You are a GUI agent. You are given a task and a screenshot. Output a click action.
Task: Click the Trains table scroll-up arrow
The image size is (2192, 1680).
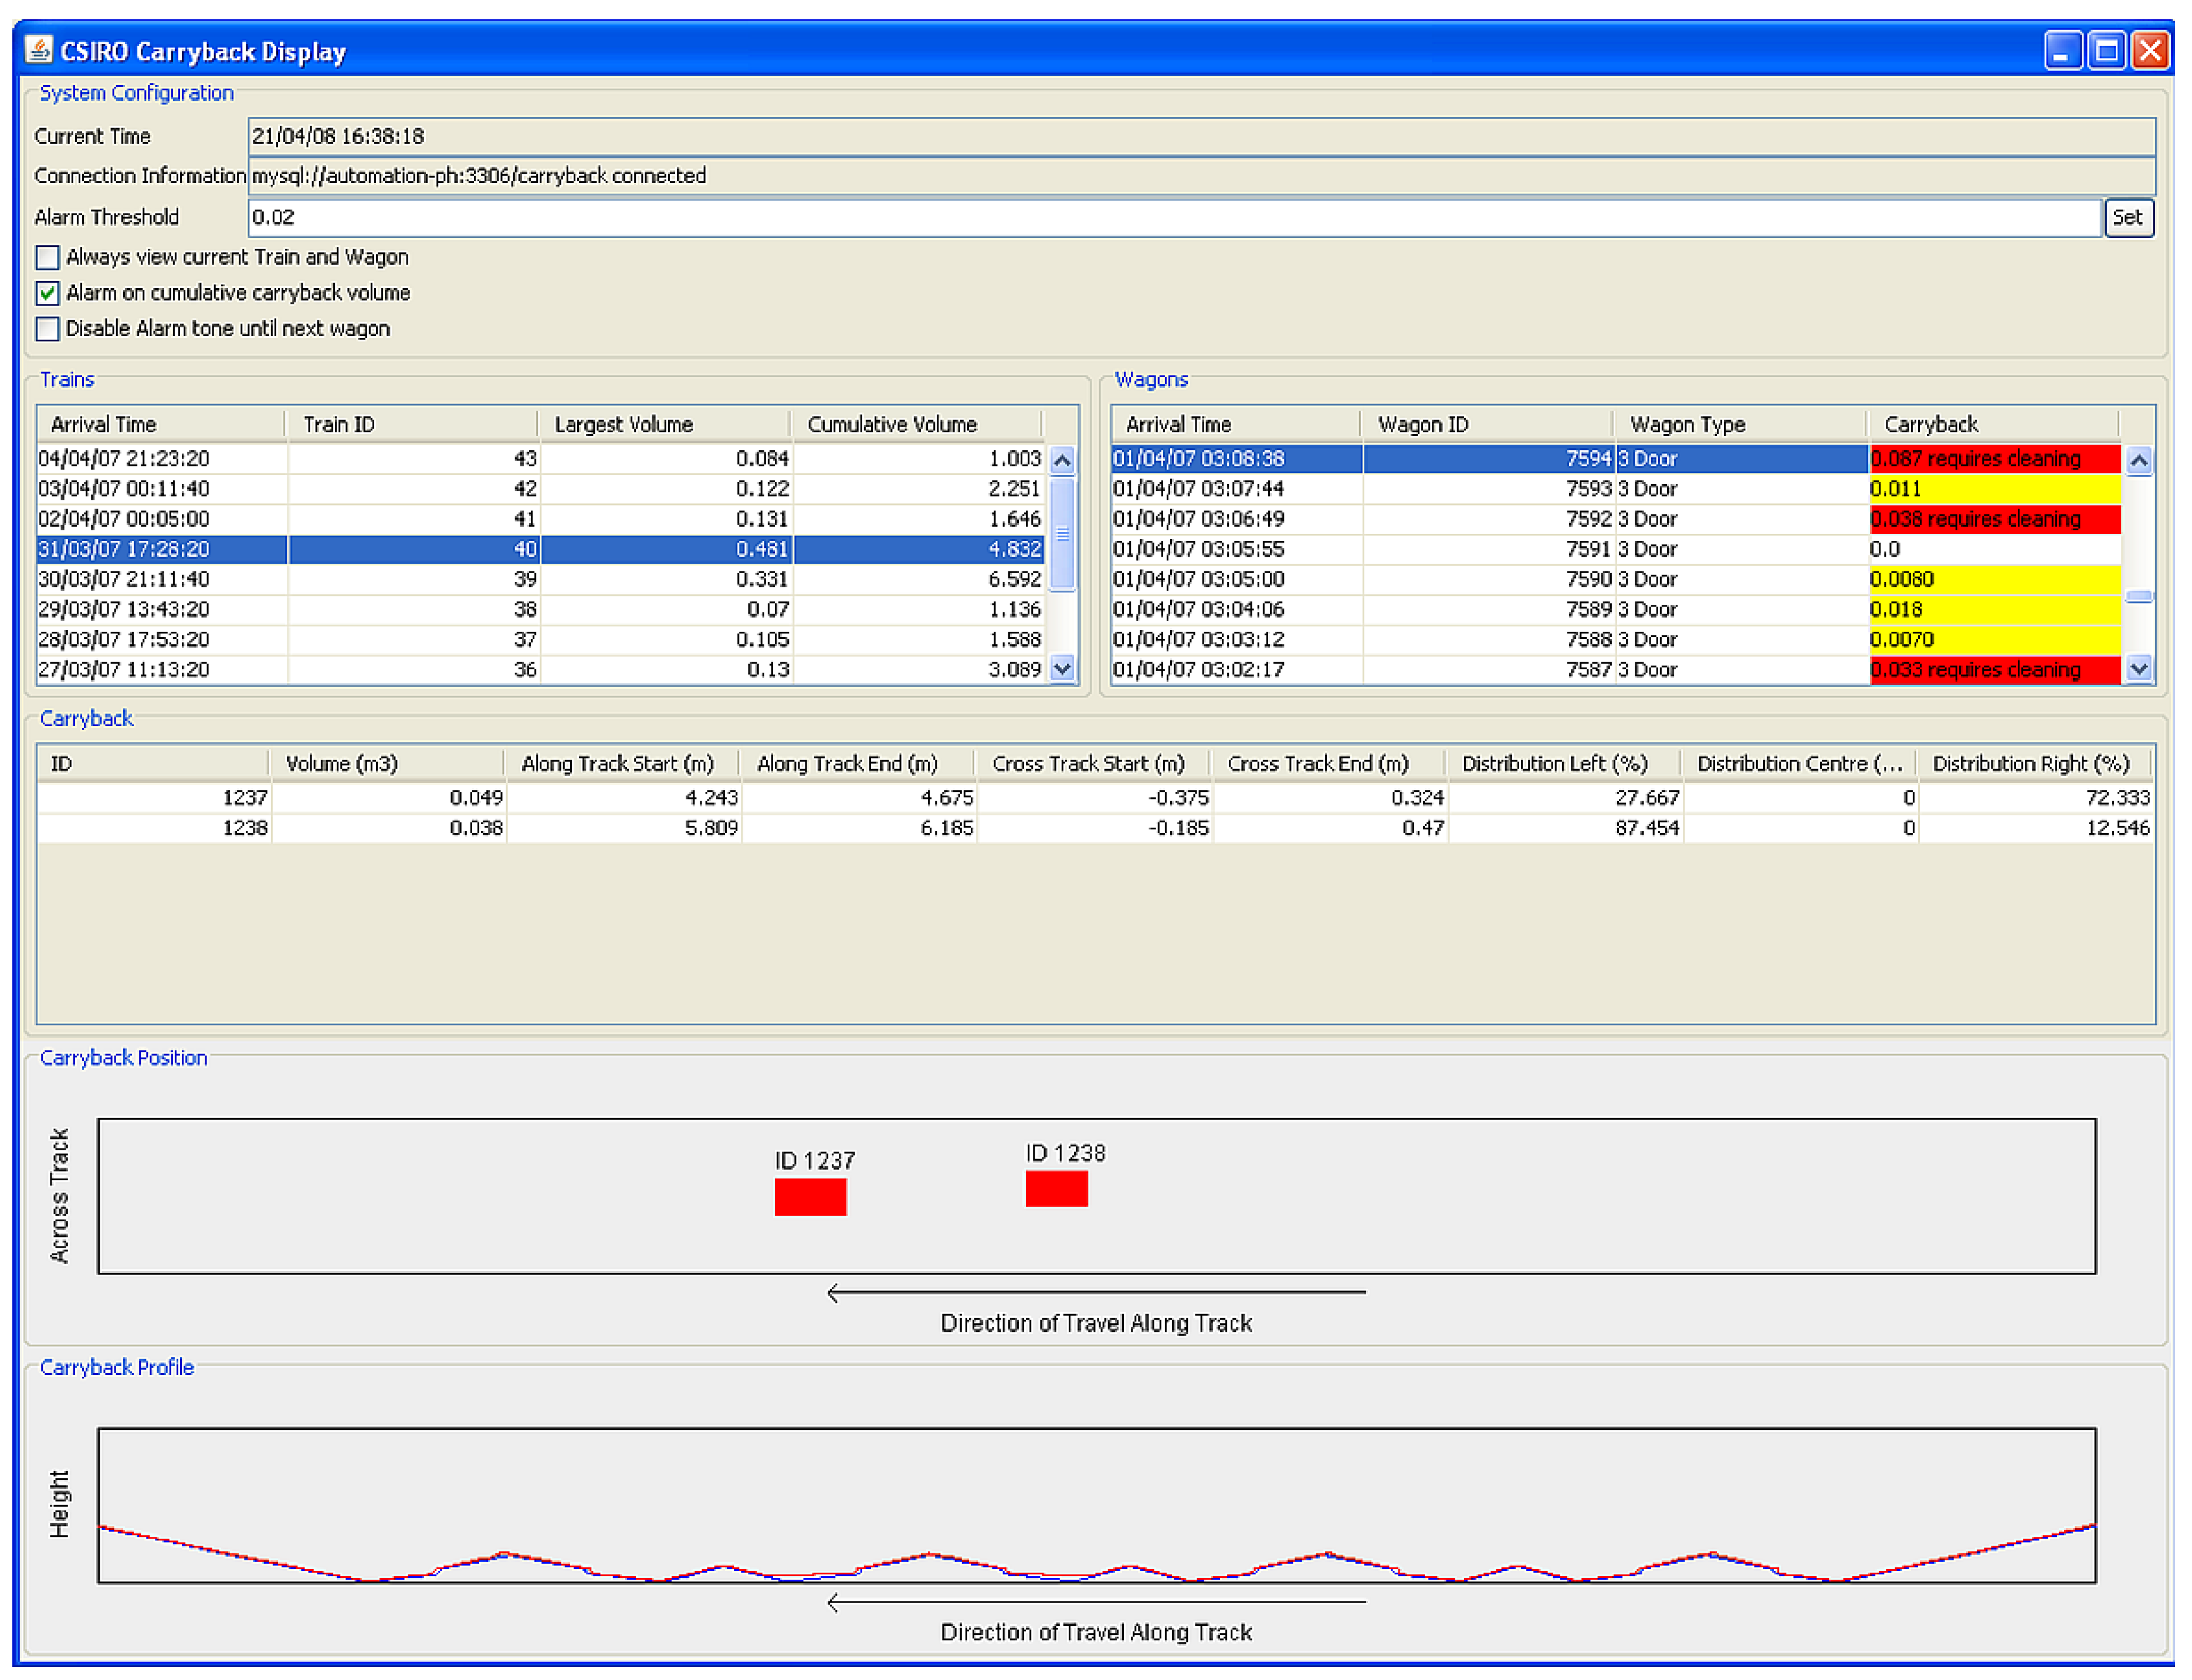click(x=1063, y=461)
